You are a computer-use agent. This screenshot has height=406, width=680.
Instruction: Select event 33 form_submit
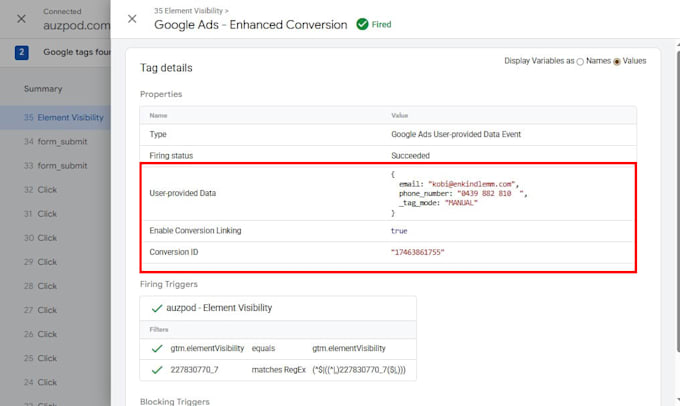coord(56,166)
